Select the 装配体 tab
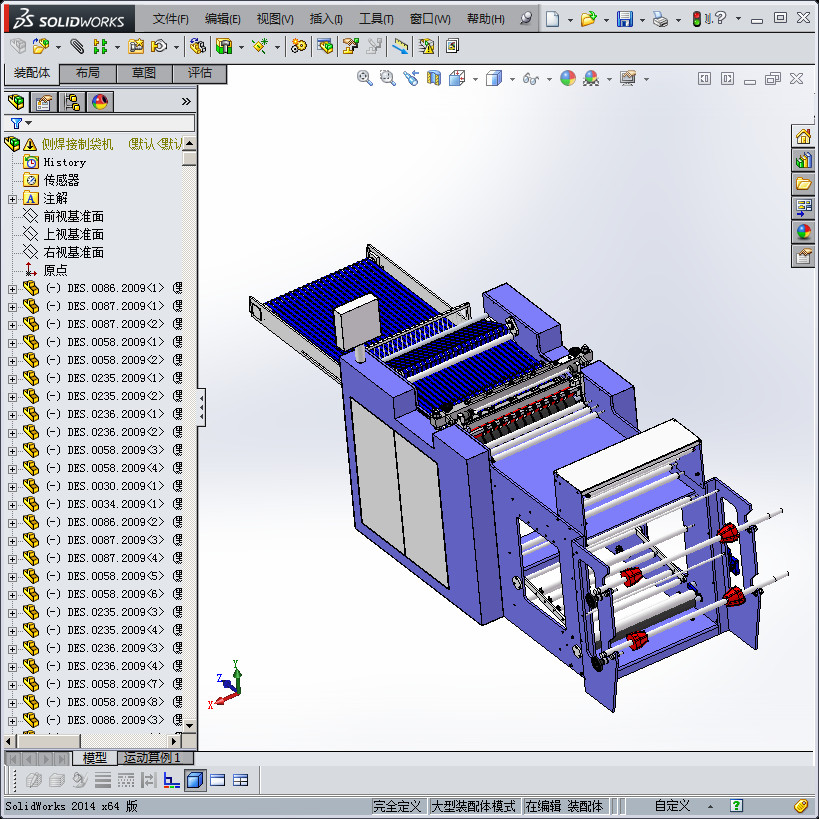Screen dimensions: 819x819 pyautogui.click(x=32, y=73)
